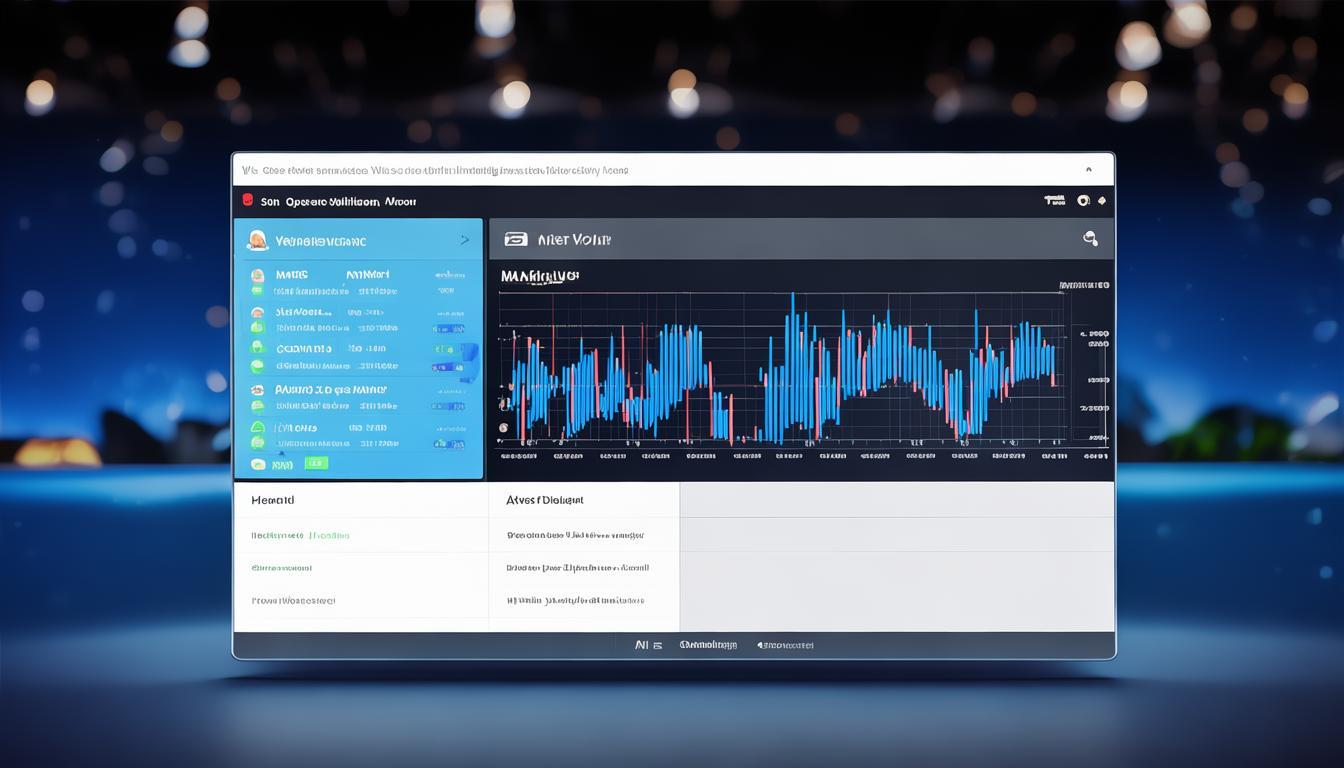Open the first entry under the lower middle column
Viewport: 1344px width, 768px height.
(x=575, y=535)
